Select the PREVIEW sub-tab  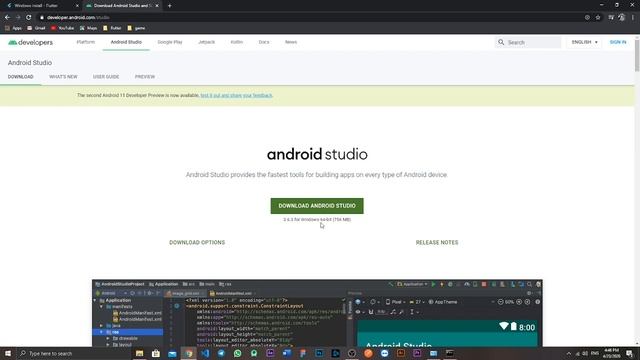tap(145, 77)
